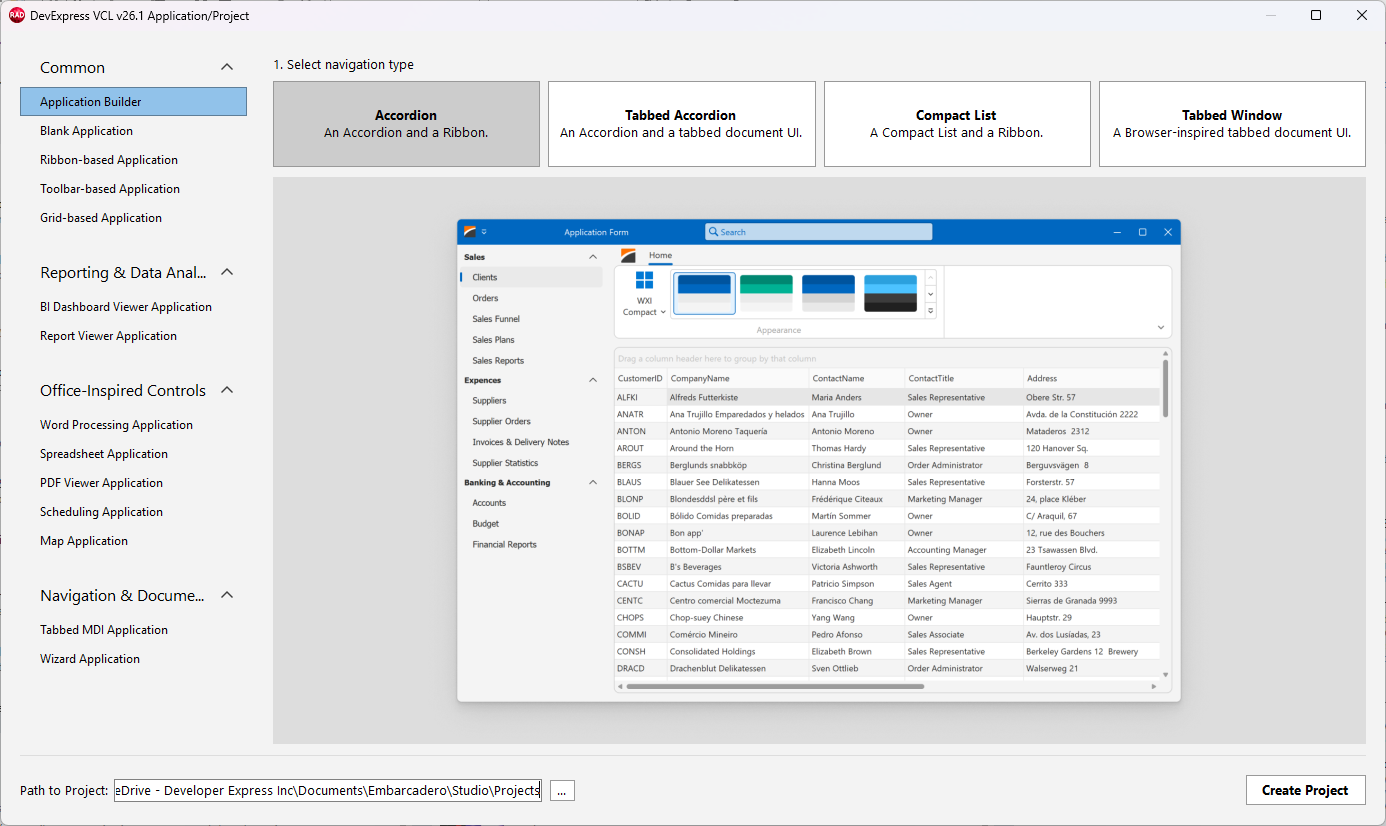Collapse the Common section
The width and height of the screenshot is (1386, 826).
[x=227, y=67]
